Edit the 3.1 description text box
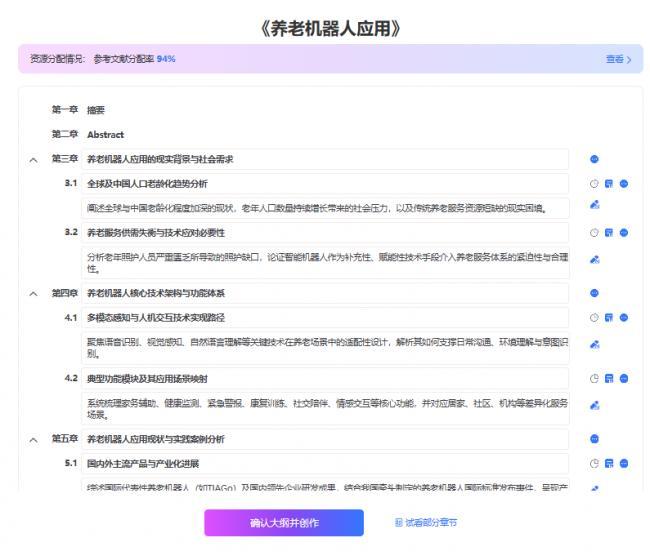This screenshot has height=560, width=650. pos(325,208)
